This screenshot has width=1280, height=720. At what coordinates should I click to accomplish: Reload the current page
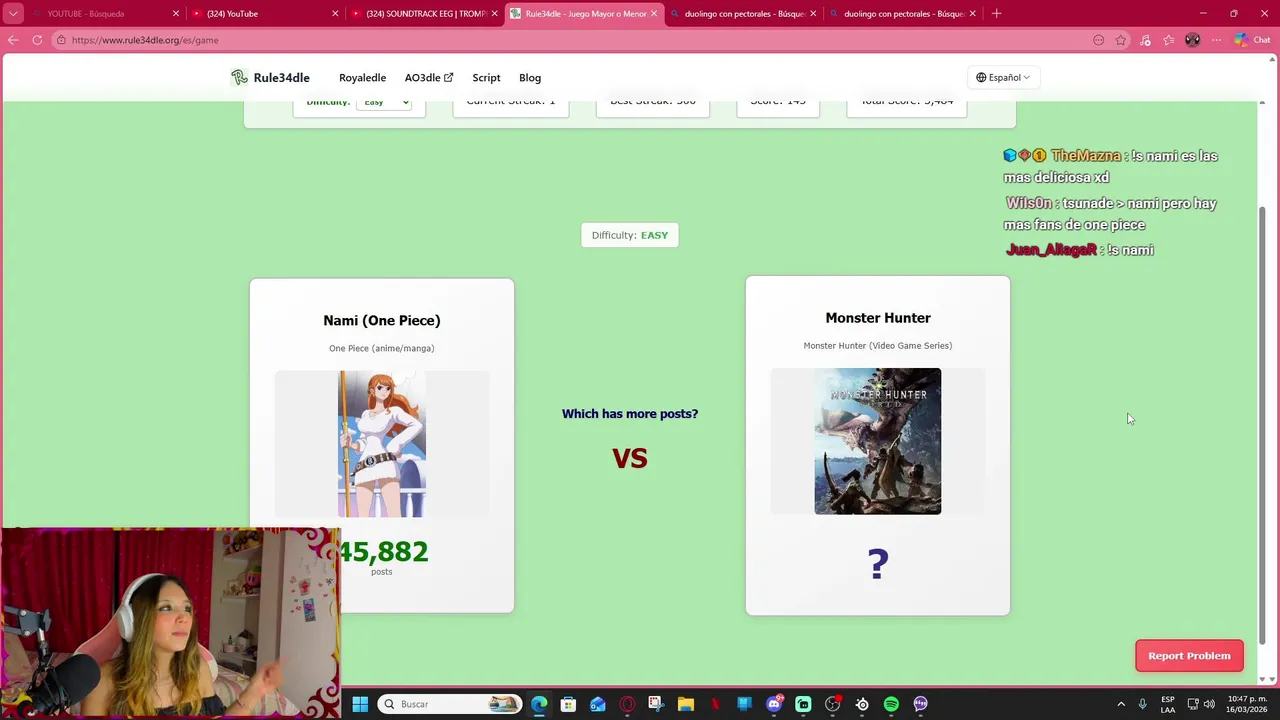(37, 40)
